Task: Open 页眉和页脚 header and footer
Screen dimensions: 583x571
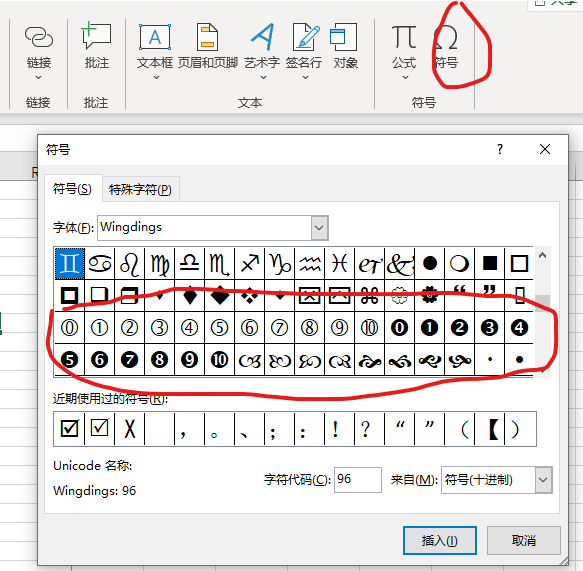Action: [208, 46]
